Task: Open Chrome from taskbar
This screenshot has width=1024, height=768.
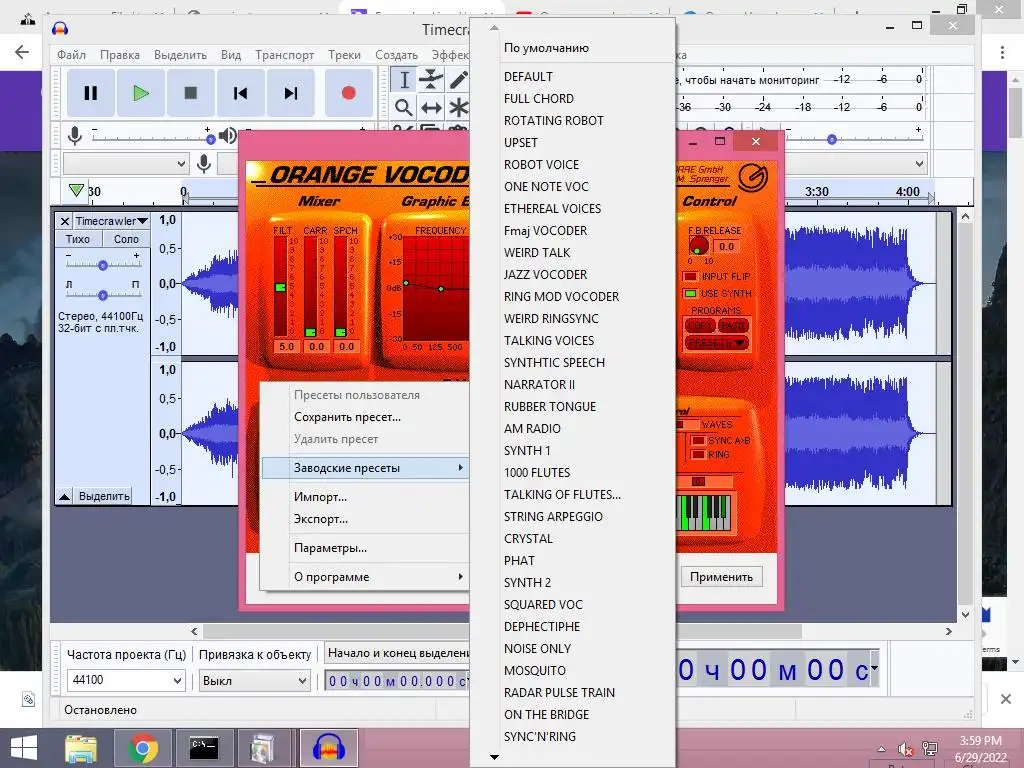Action: [142, 748]
